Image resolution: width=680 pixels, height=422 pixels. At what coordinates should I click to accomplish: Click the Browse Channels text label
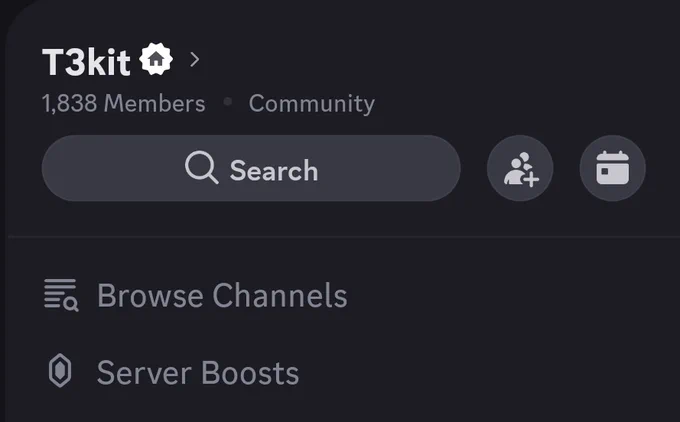[x=222, y=295]
